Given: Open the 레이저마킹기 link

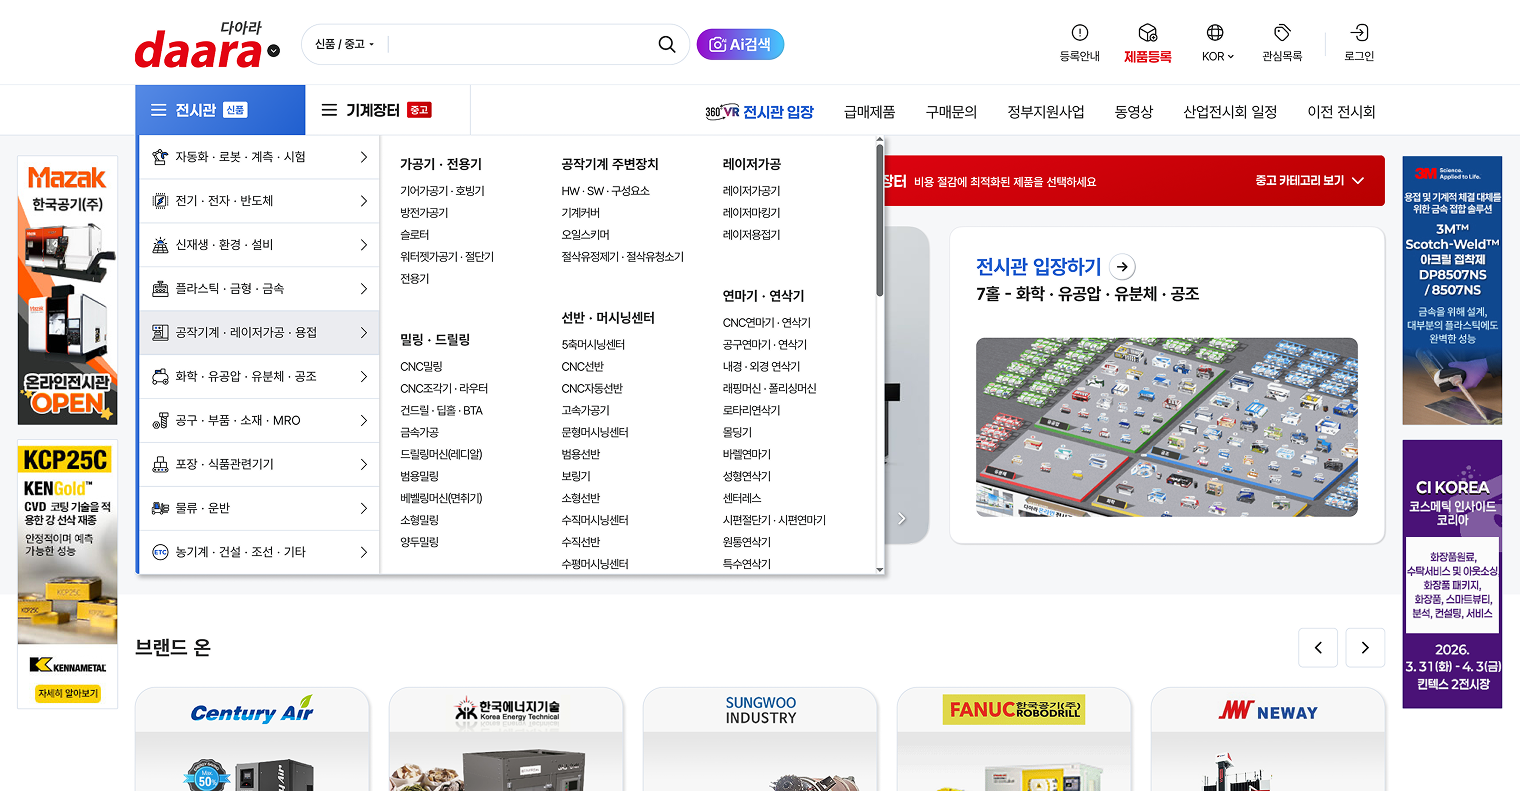Looking at the screenshot, I should pyautogui.click(x=751, y=213).
